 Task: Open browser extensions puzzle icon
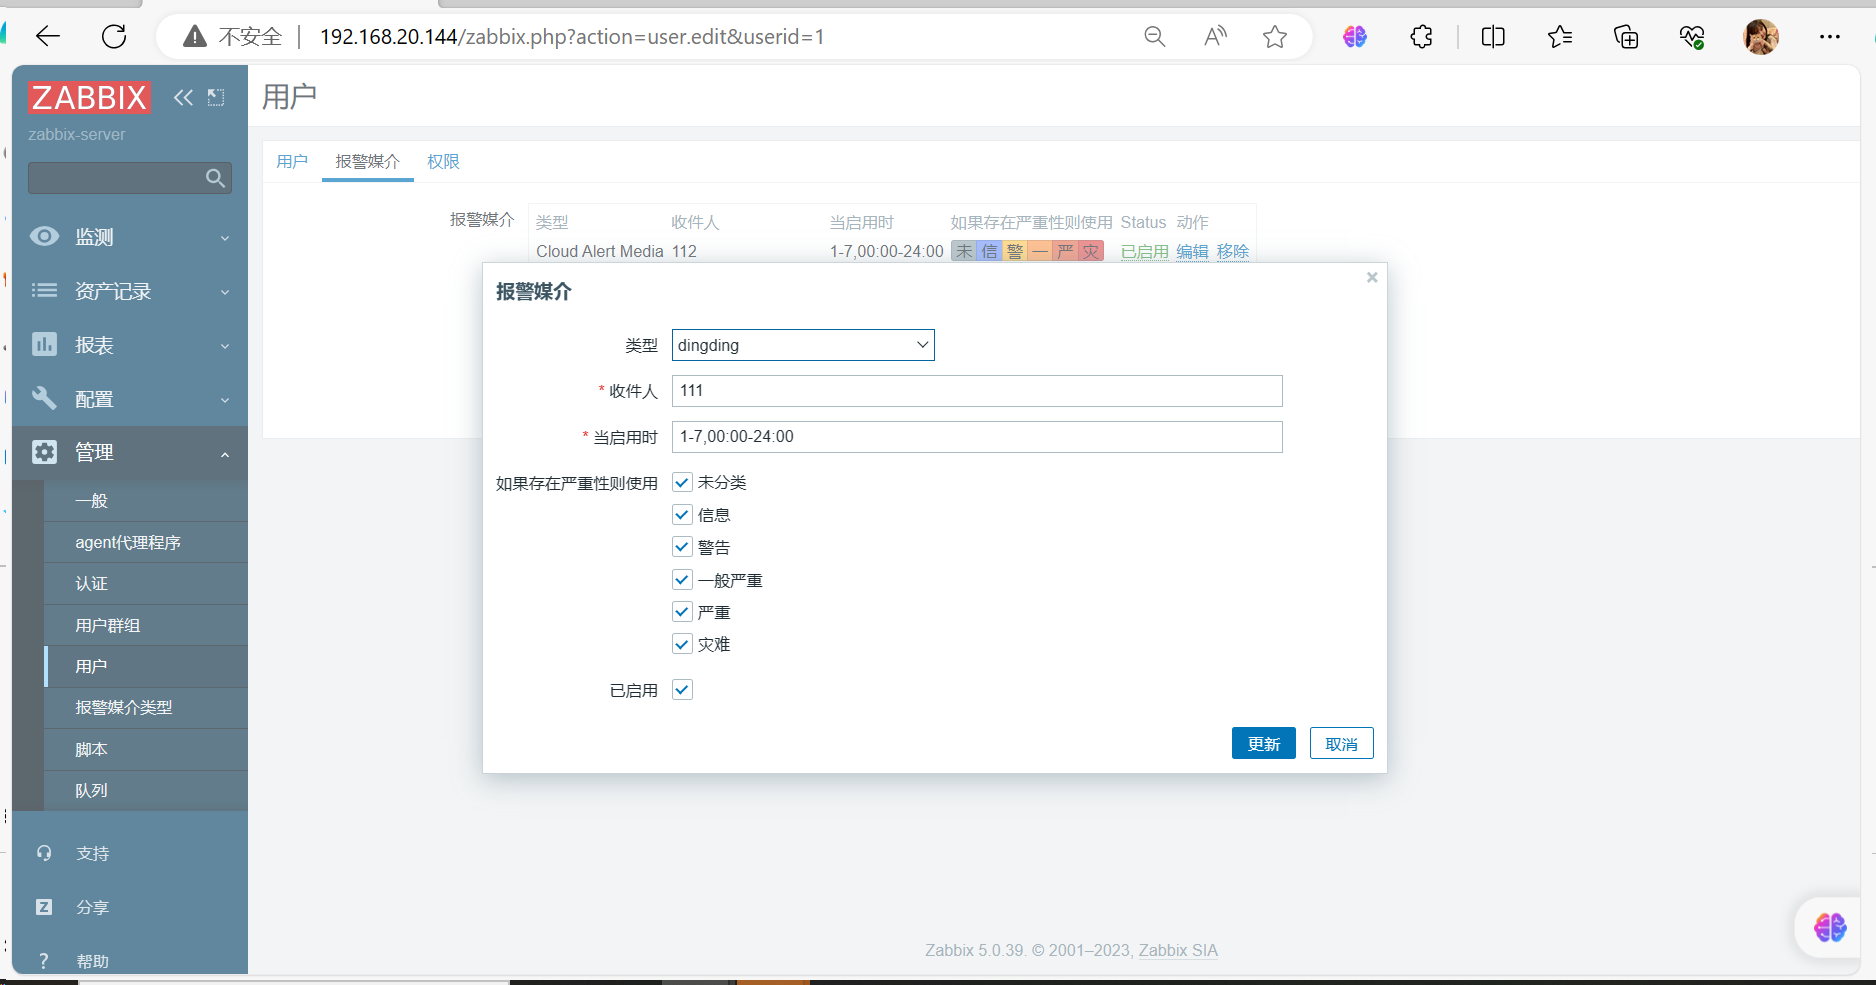point(1421,37)
